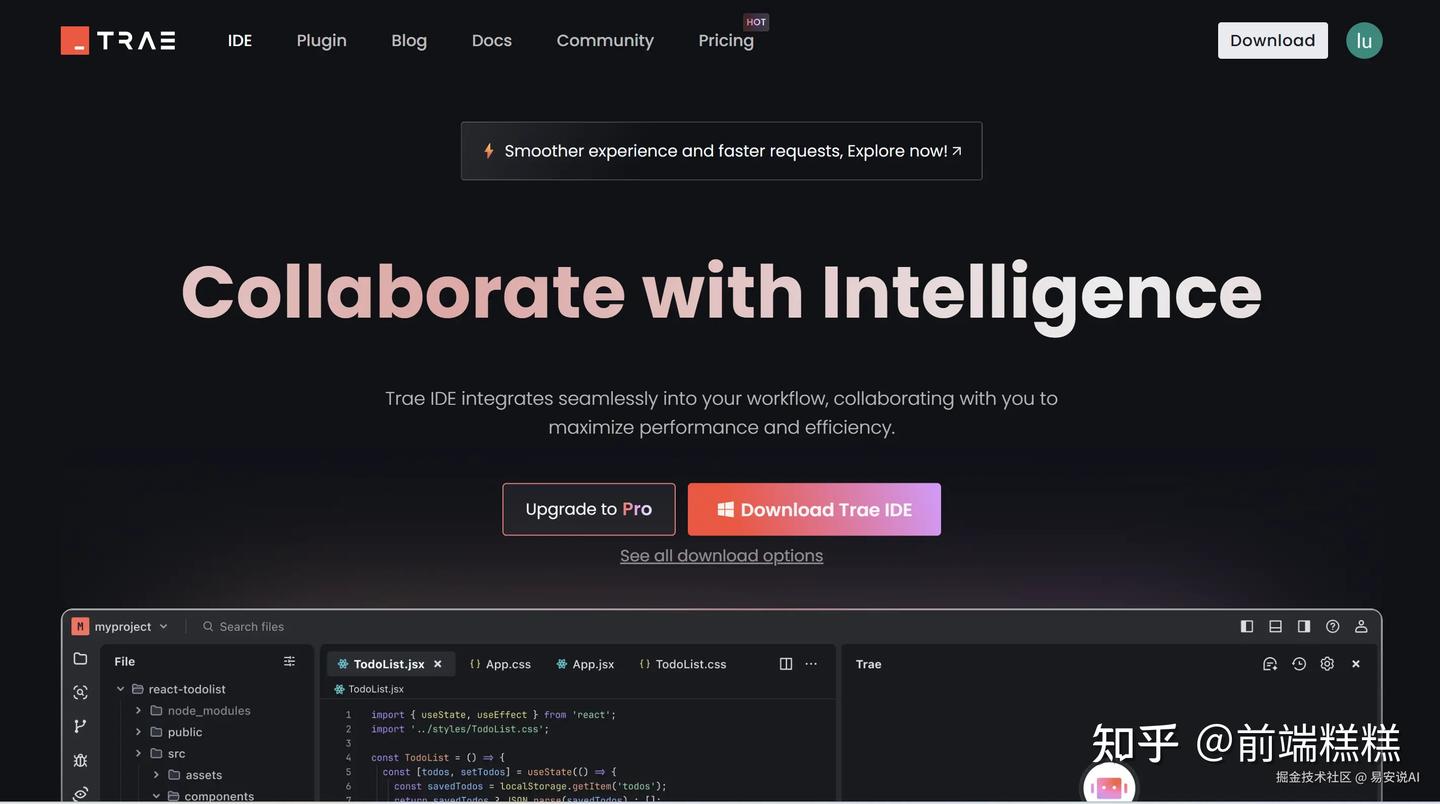Image resolution: width=1440 pixels, height=804 pixels.
Task: Open the myproject dropdown
Action: coord(120,627)
